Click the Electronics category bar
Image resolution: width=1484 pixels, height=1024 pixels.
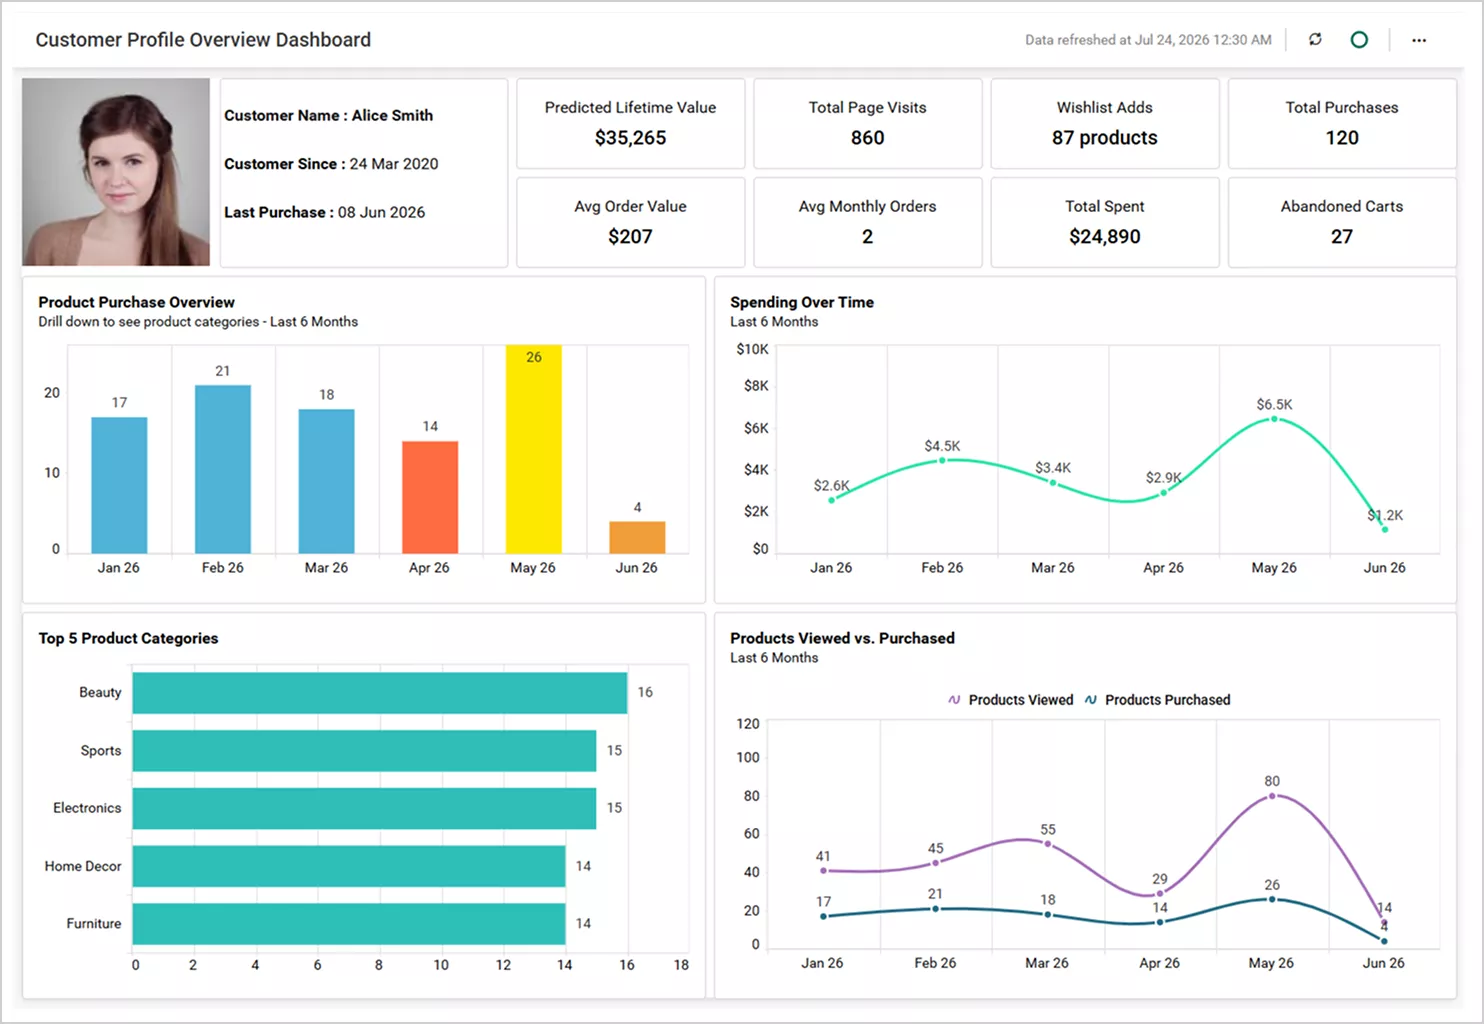click(x=364, y=808)
